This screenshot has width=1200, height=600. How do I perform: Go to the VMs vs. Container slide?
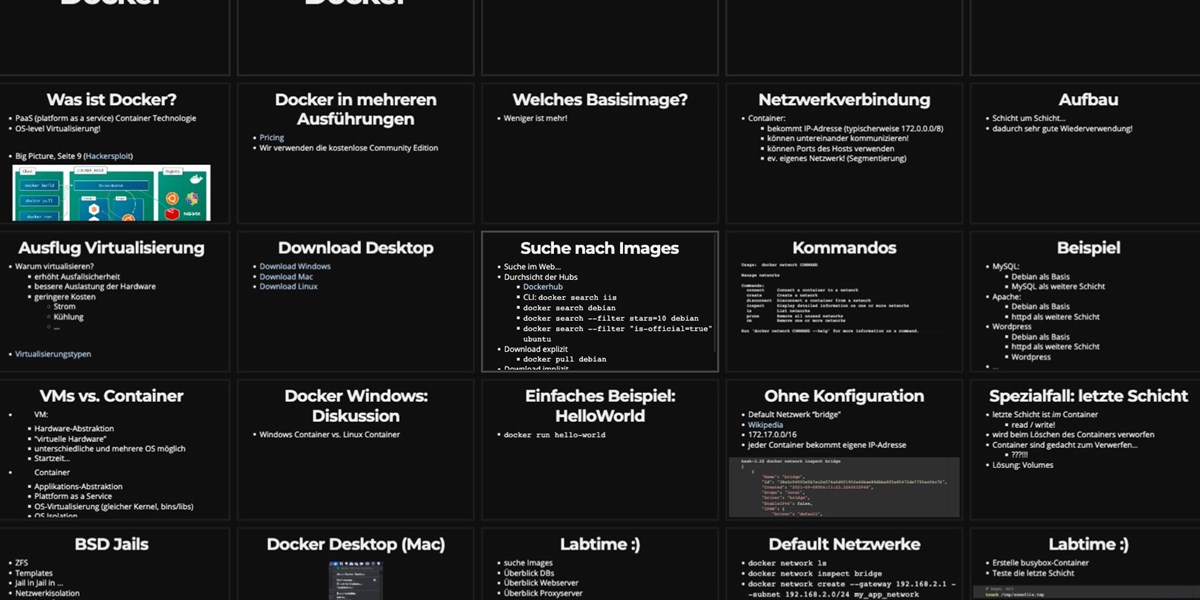point(112,396)
